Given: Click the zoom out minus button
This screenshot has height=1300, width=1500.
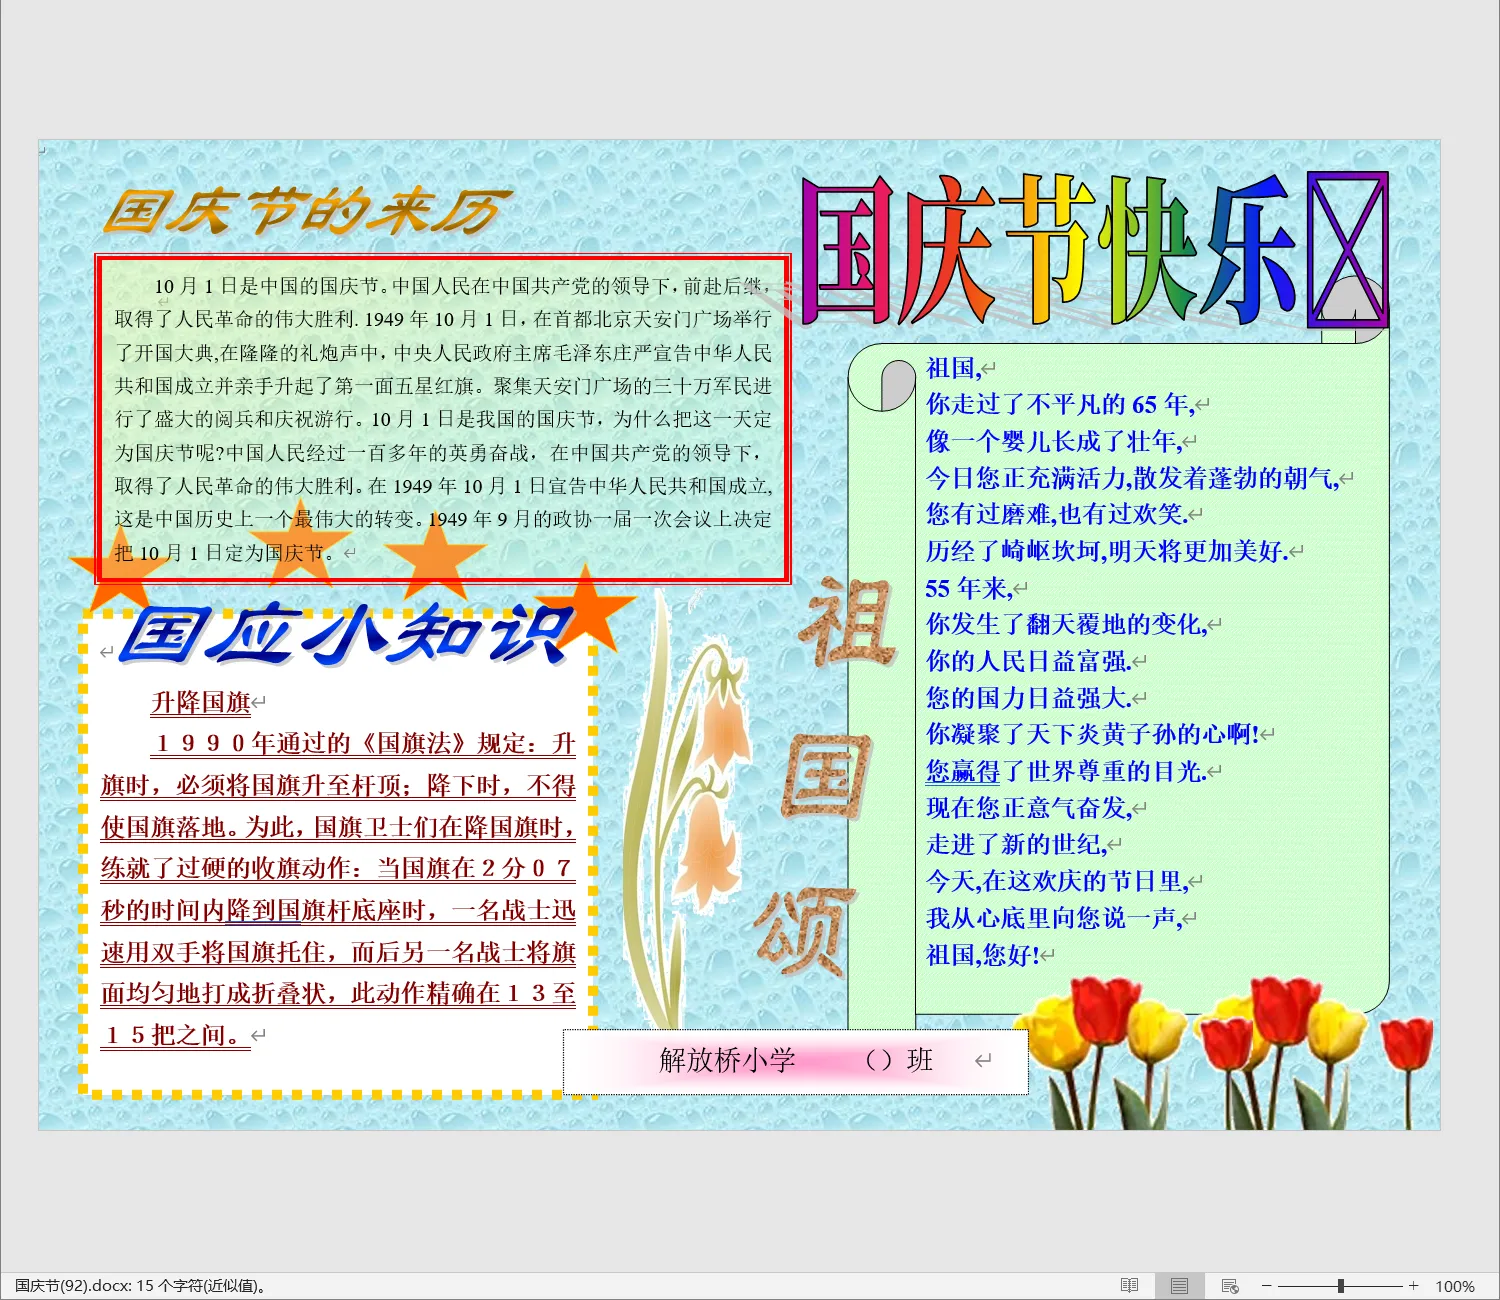Looking at the screenshot, I should pos(1266,1286).
